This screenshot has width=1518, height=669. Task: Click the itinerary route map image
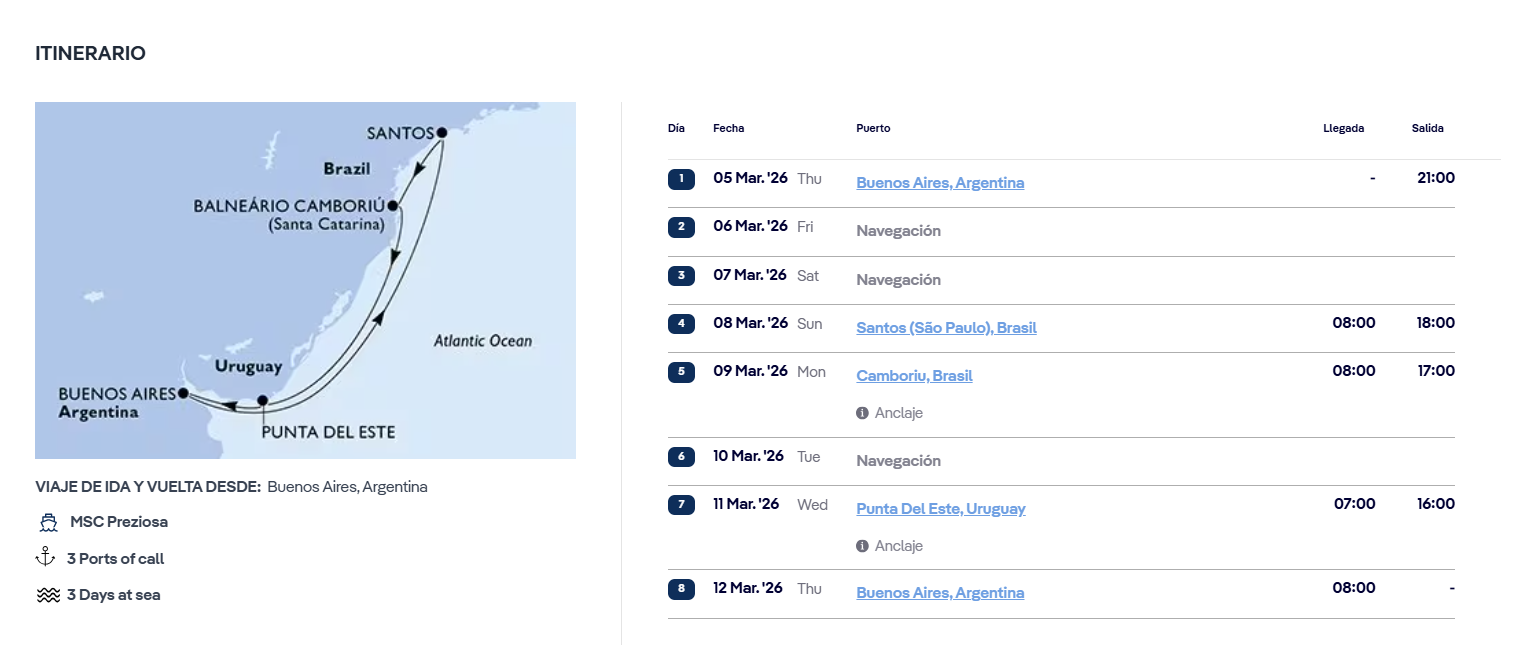pos(305,280)
